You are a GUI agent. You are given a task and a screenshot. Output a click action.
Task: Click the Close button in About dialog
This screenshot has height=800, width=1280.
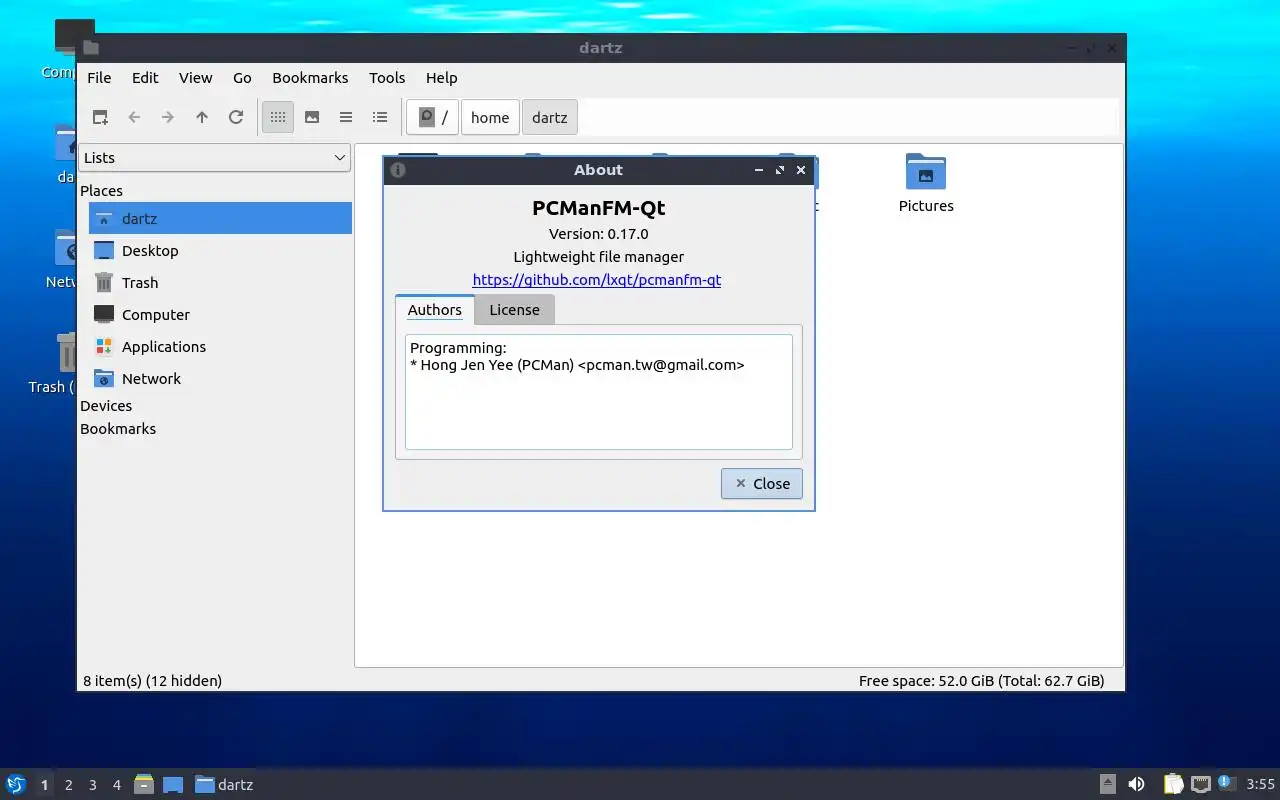click(x=762, y=483)
